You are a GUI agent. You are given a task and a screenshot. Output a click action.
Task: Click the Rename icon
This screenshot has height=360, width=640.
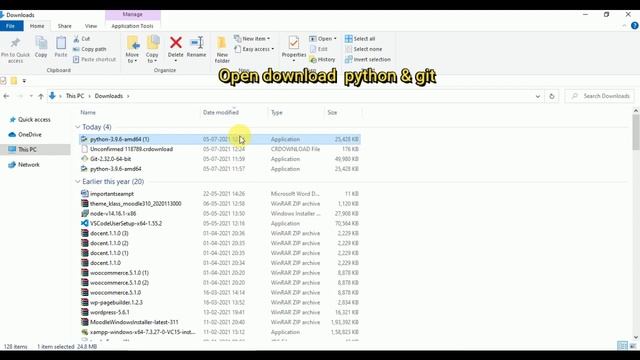click(197, 42)
